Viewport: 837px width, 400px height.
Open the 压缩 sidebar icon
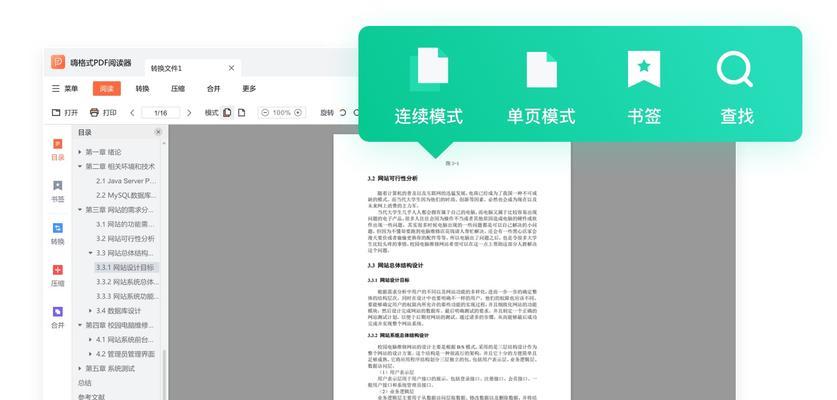point(58,270)
